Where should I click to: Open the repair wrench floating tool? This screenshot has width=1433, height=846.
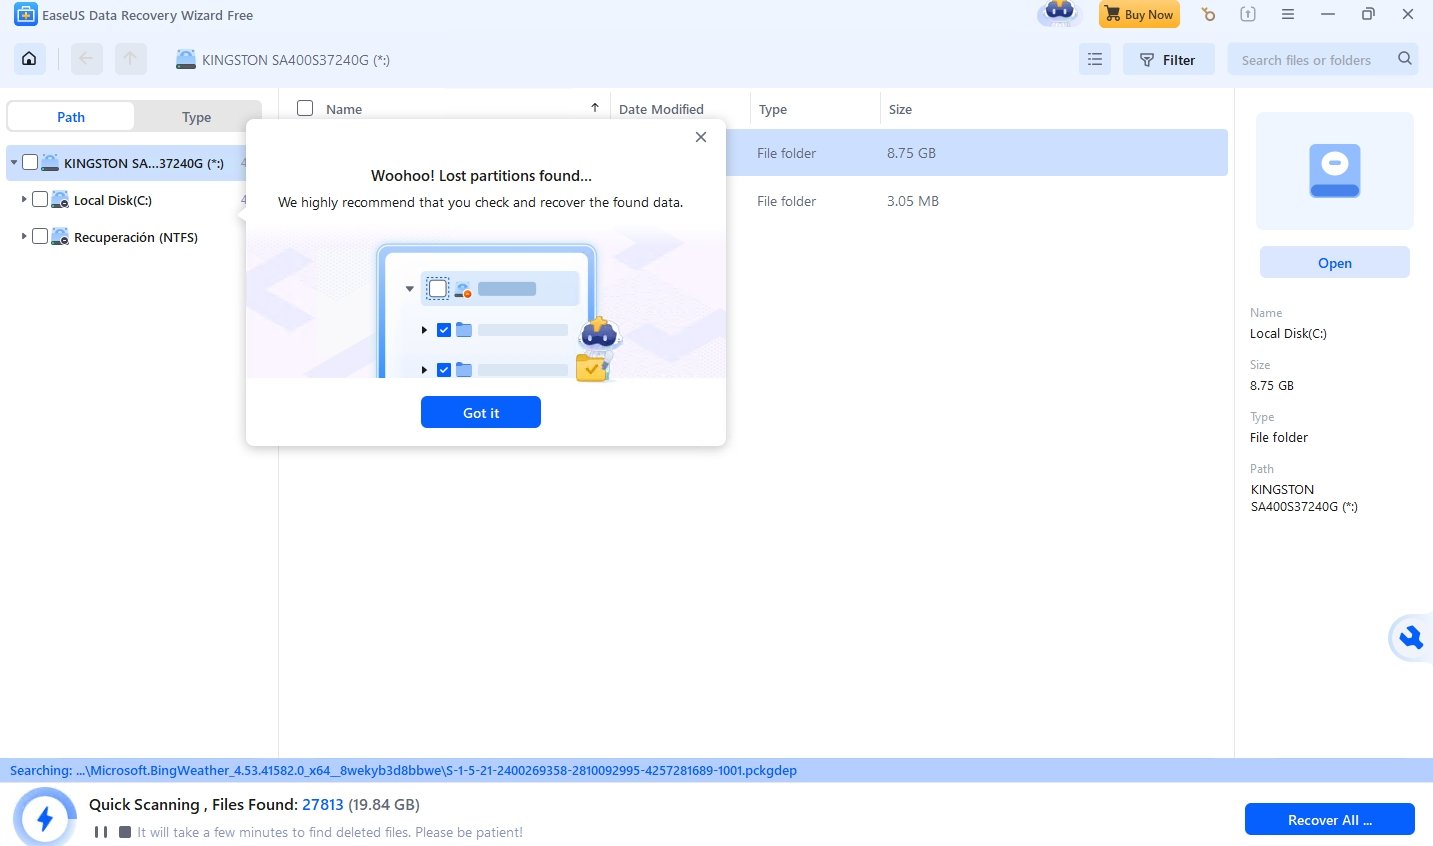click(1410, 637)
